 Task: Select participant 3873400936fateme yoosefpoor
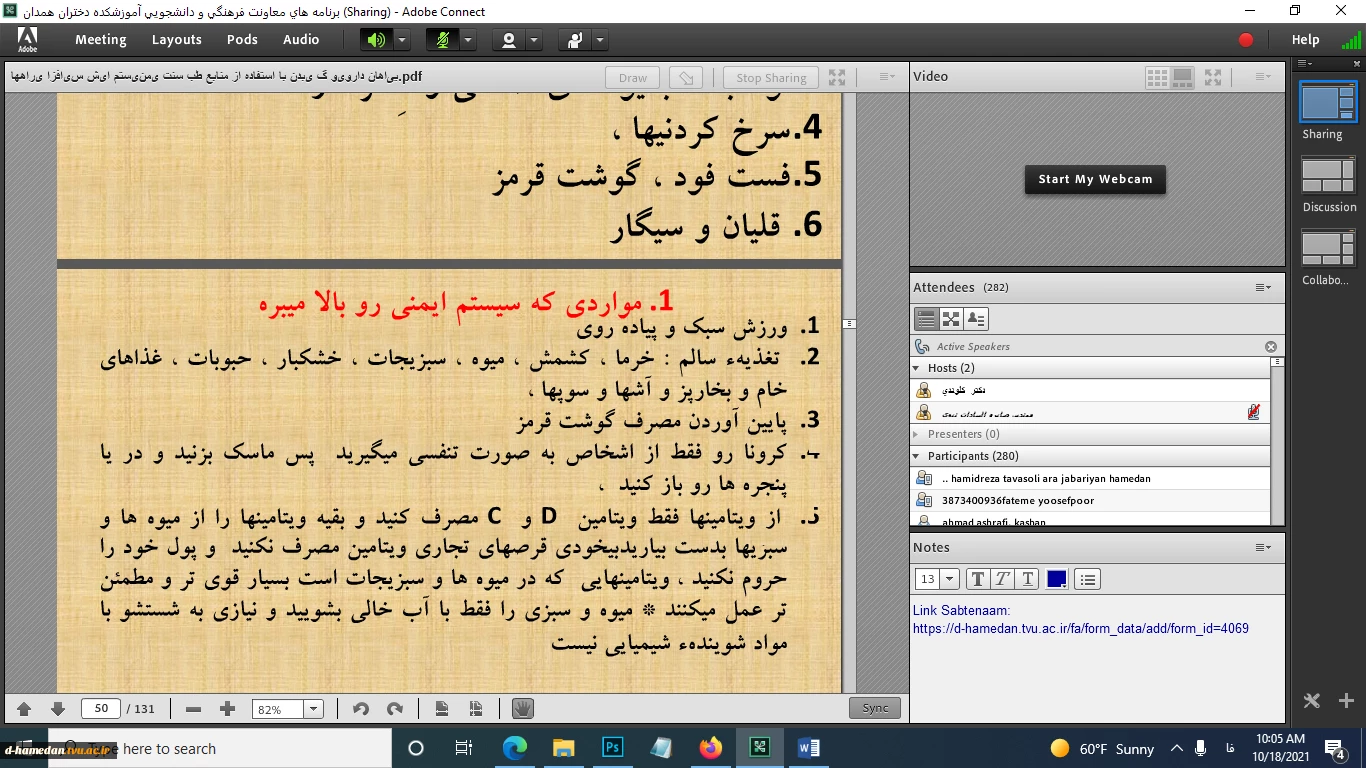(1090, 500)
